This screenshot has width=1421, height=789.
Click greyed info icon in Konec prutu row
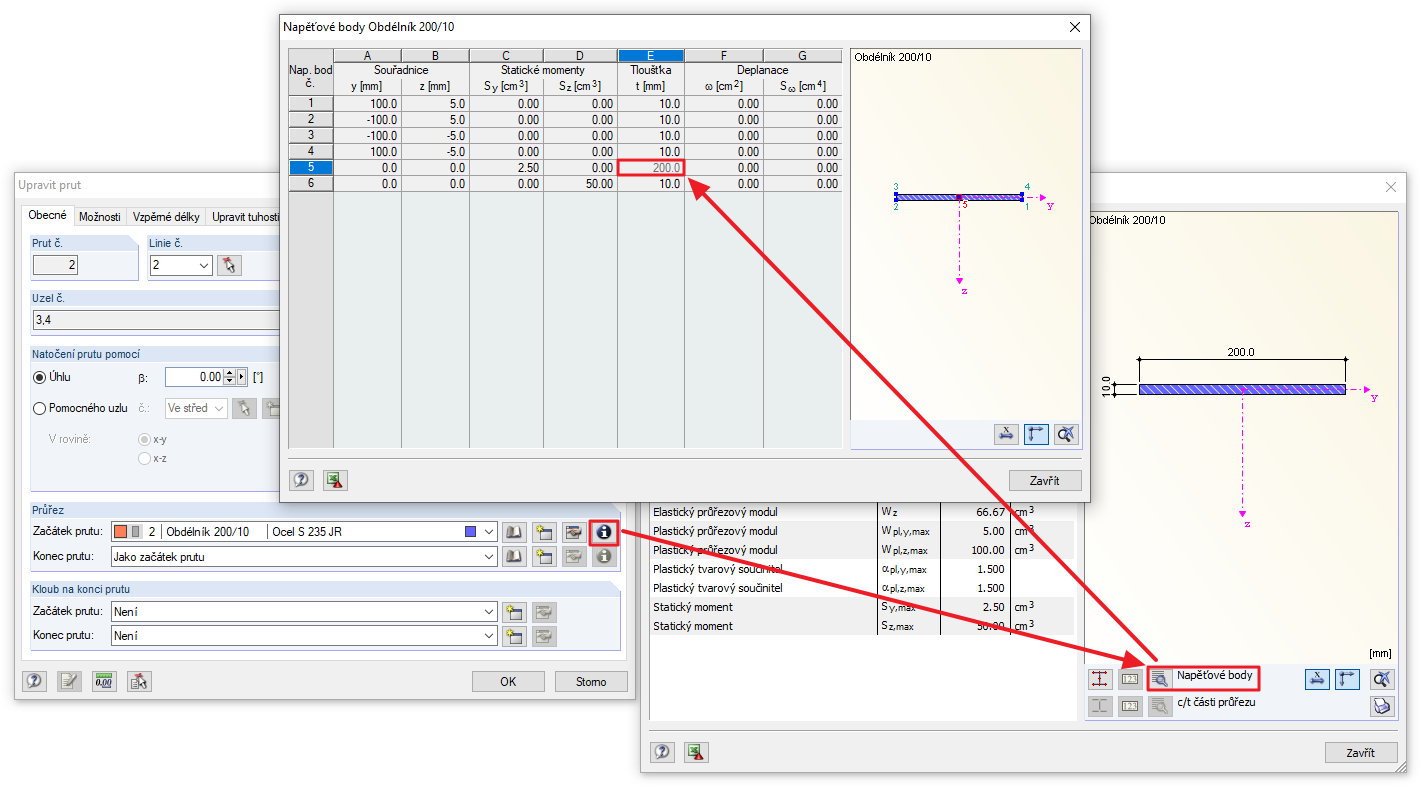[x=603, y=557]
